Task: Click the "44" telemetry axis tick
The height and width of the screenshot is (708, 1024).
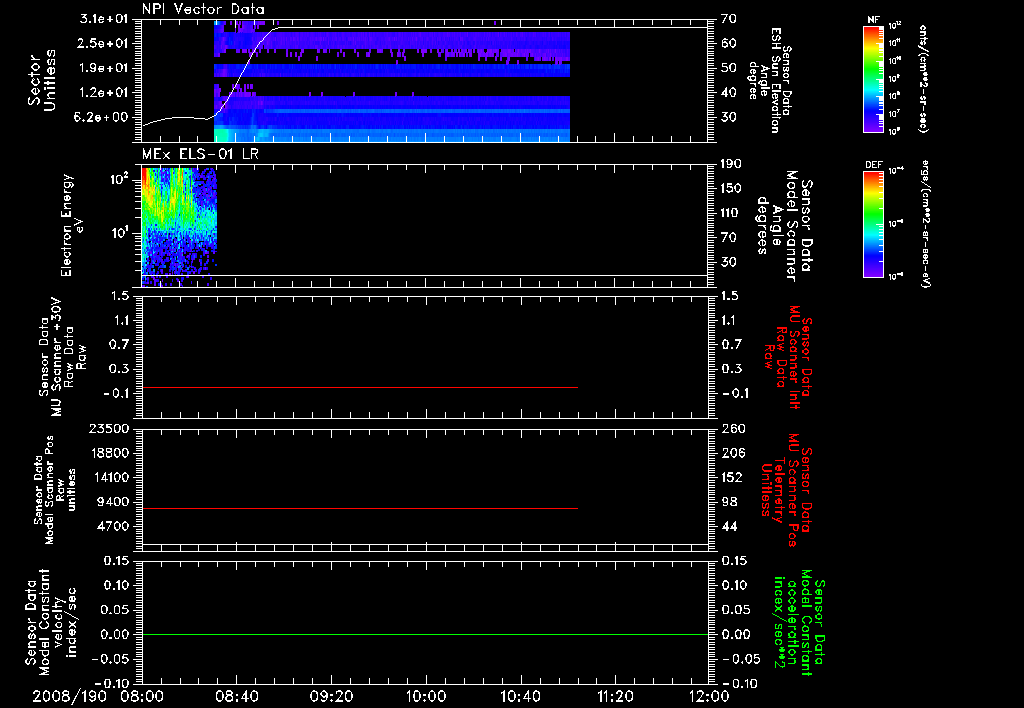Action: tap(729, 526)
